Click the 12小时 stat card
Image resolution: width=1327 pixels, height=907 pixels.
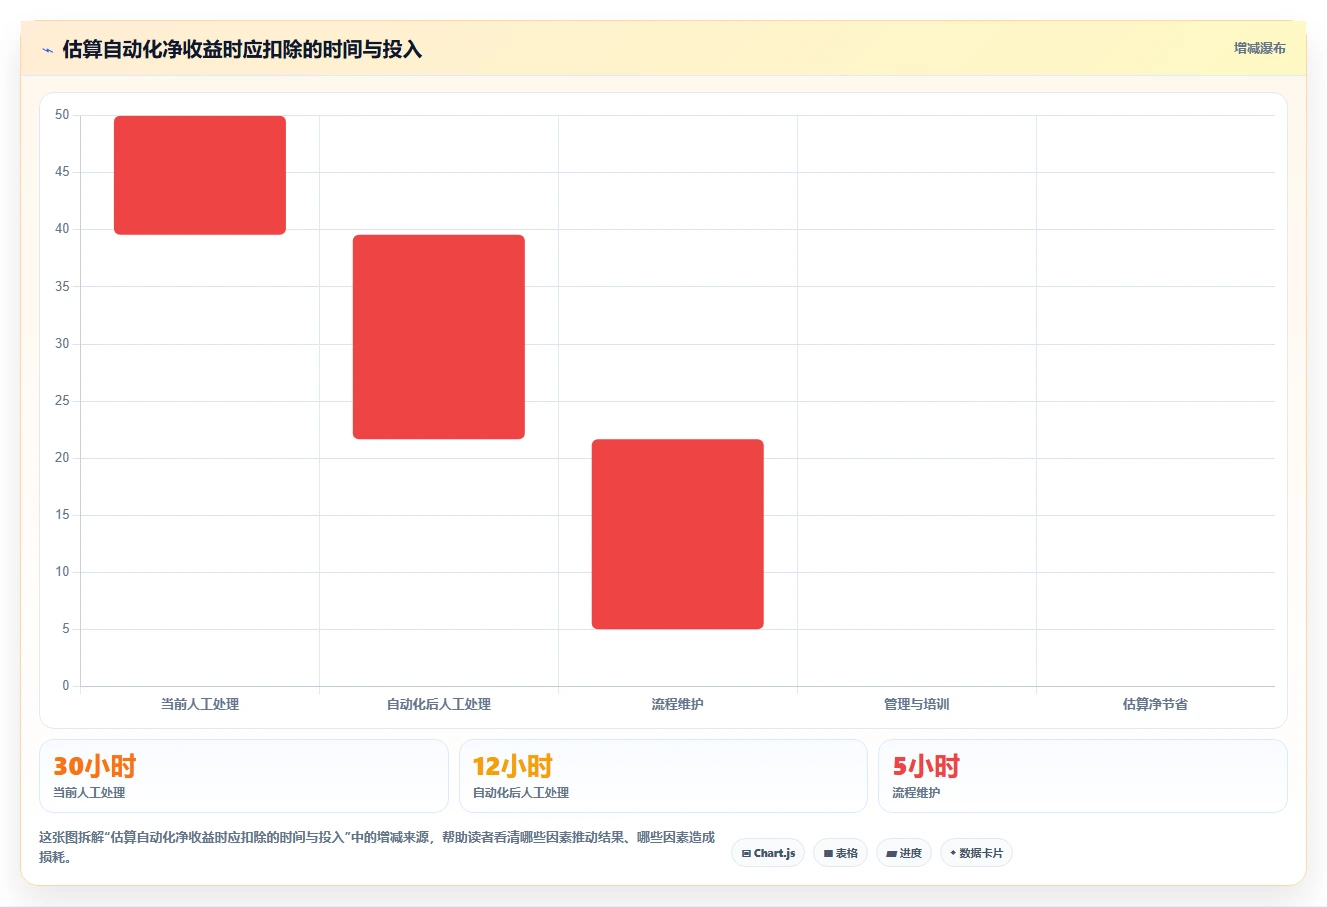click(x=663, y=776)
